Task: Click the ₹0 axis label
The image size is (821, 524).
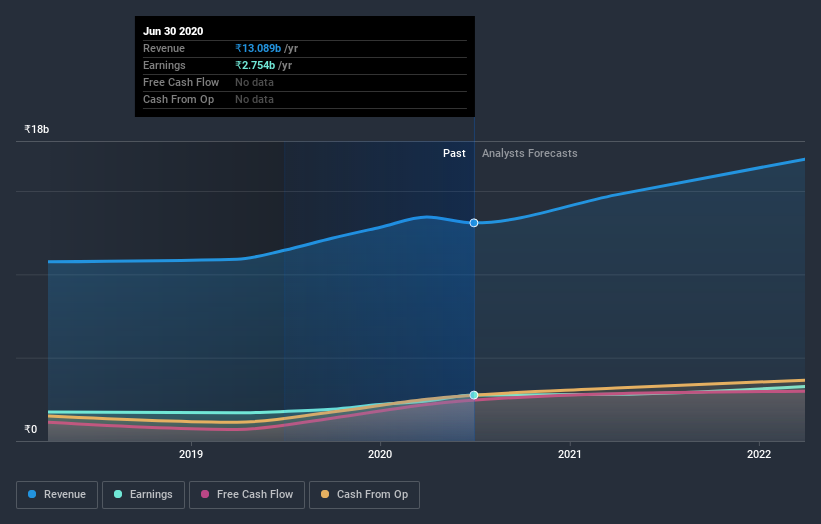Action: tap(31, 429)
